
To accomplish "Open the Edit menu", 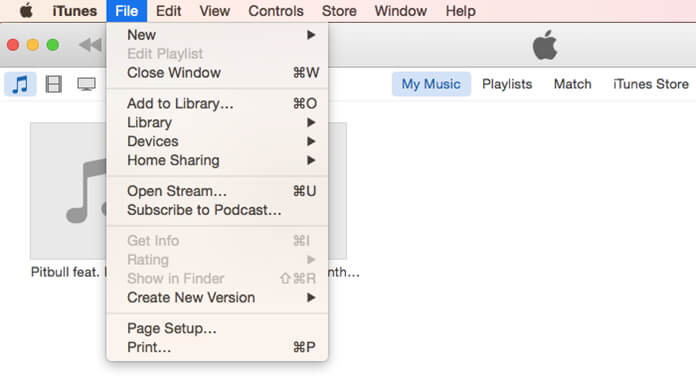I will [x=168, y=11].
